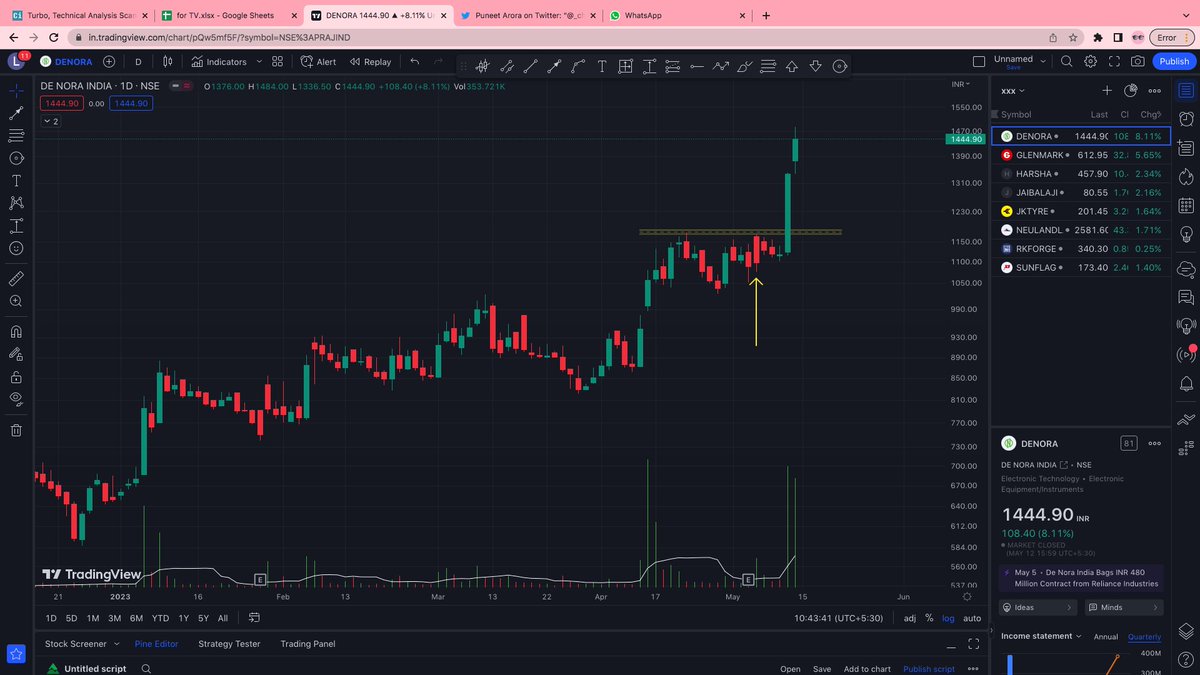Select the horizontal line drawing tool

click(x=697, y=66)
